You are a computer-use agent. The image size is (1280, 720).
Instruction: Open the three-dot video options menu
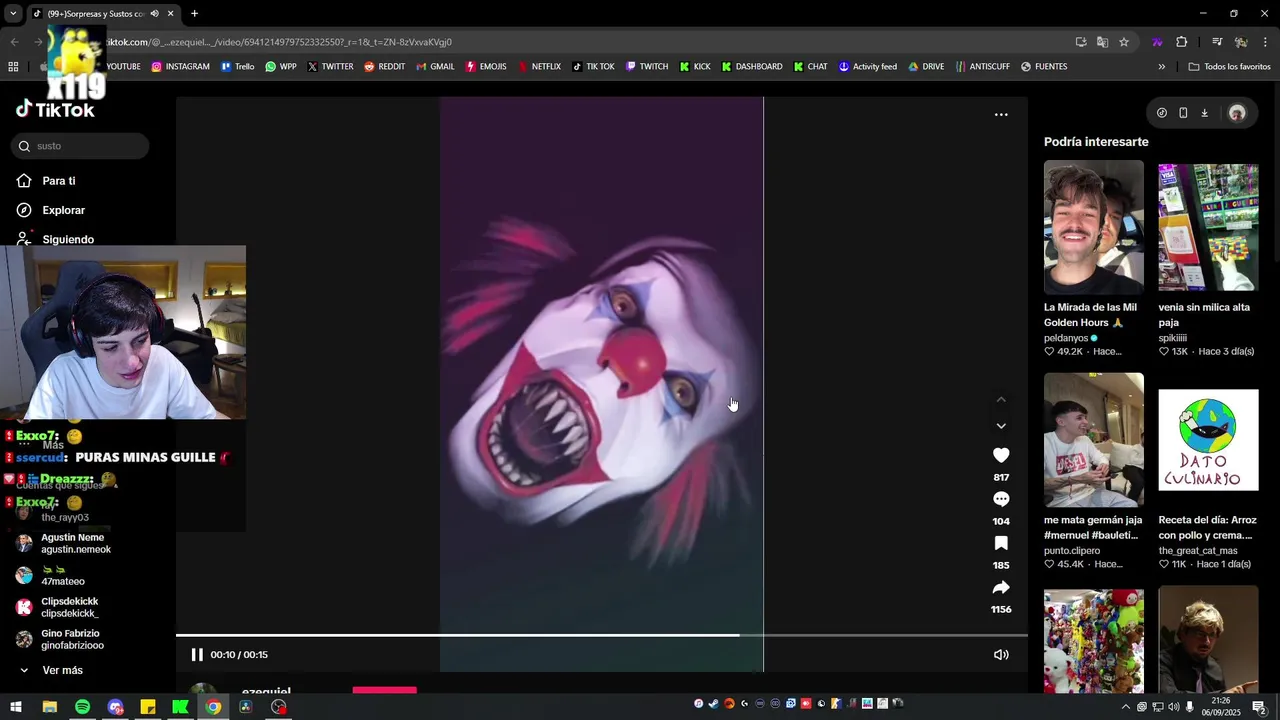(1001, 115)
